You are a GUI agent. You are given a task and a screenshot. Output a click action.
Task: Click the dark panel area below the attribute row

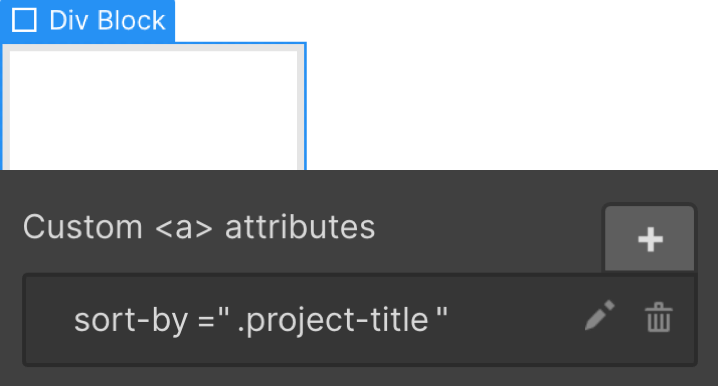359,376
